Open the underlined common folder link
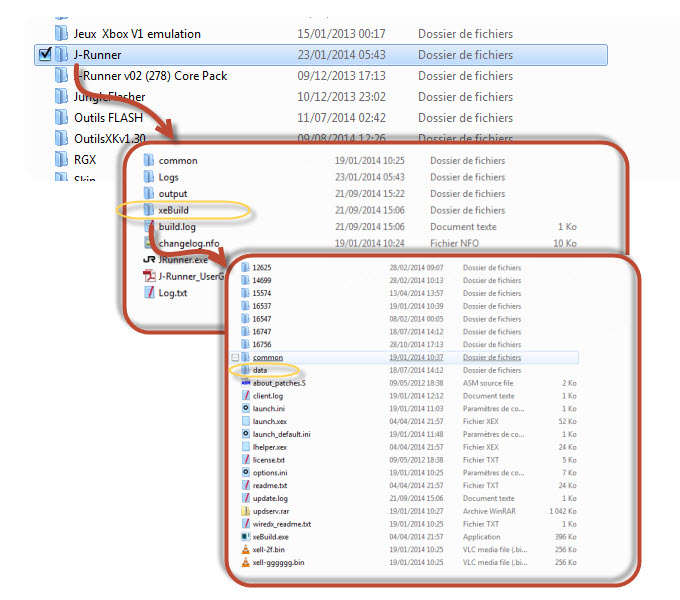The height and width of the screenshot is (600, 680). pyautogui.click(x=268, y=357)
